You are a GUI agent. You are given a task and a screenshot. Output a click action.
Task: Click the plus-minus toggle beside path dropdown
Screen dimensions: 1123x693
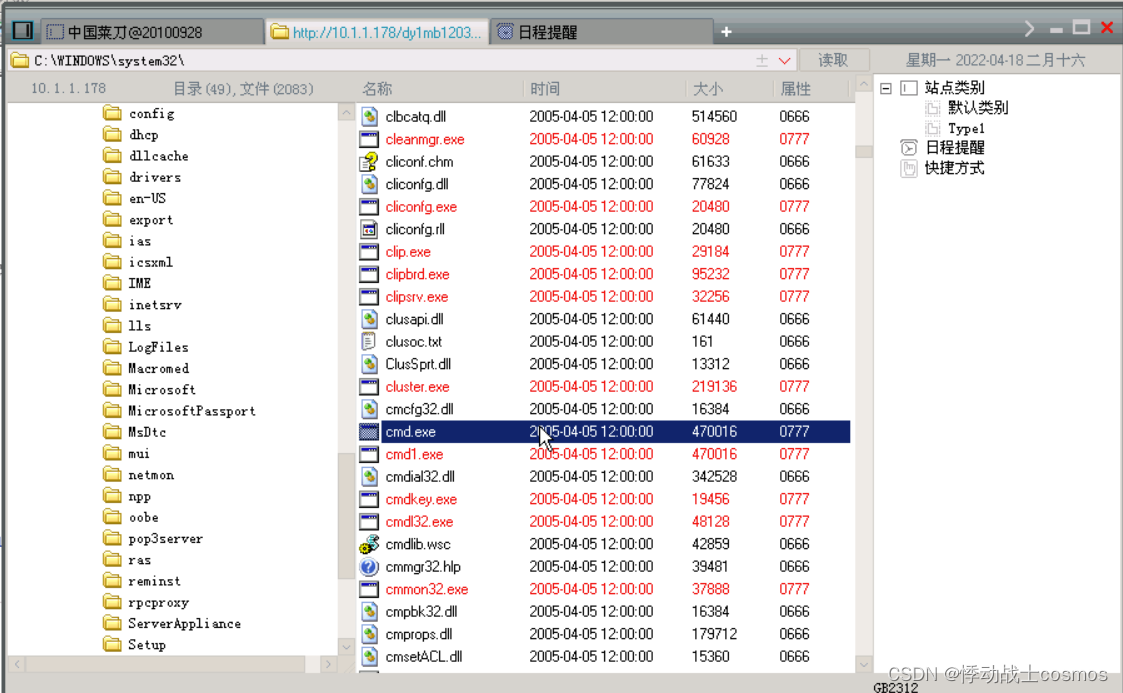pyautogui.click(x=761, y=61)
